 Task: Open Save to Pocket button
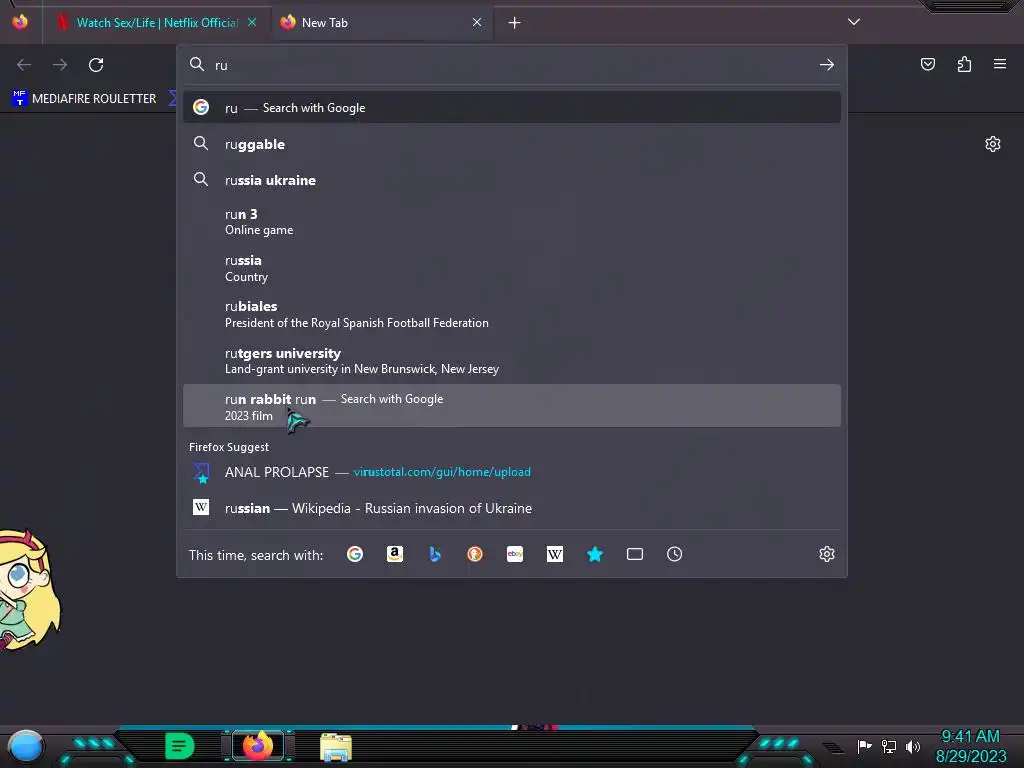click(x=928, y=64)
